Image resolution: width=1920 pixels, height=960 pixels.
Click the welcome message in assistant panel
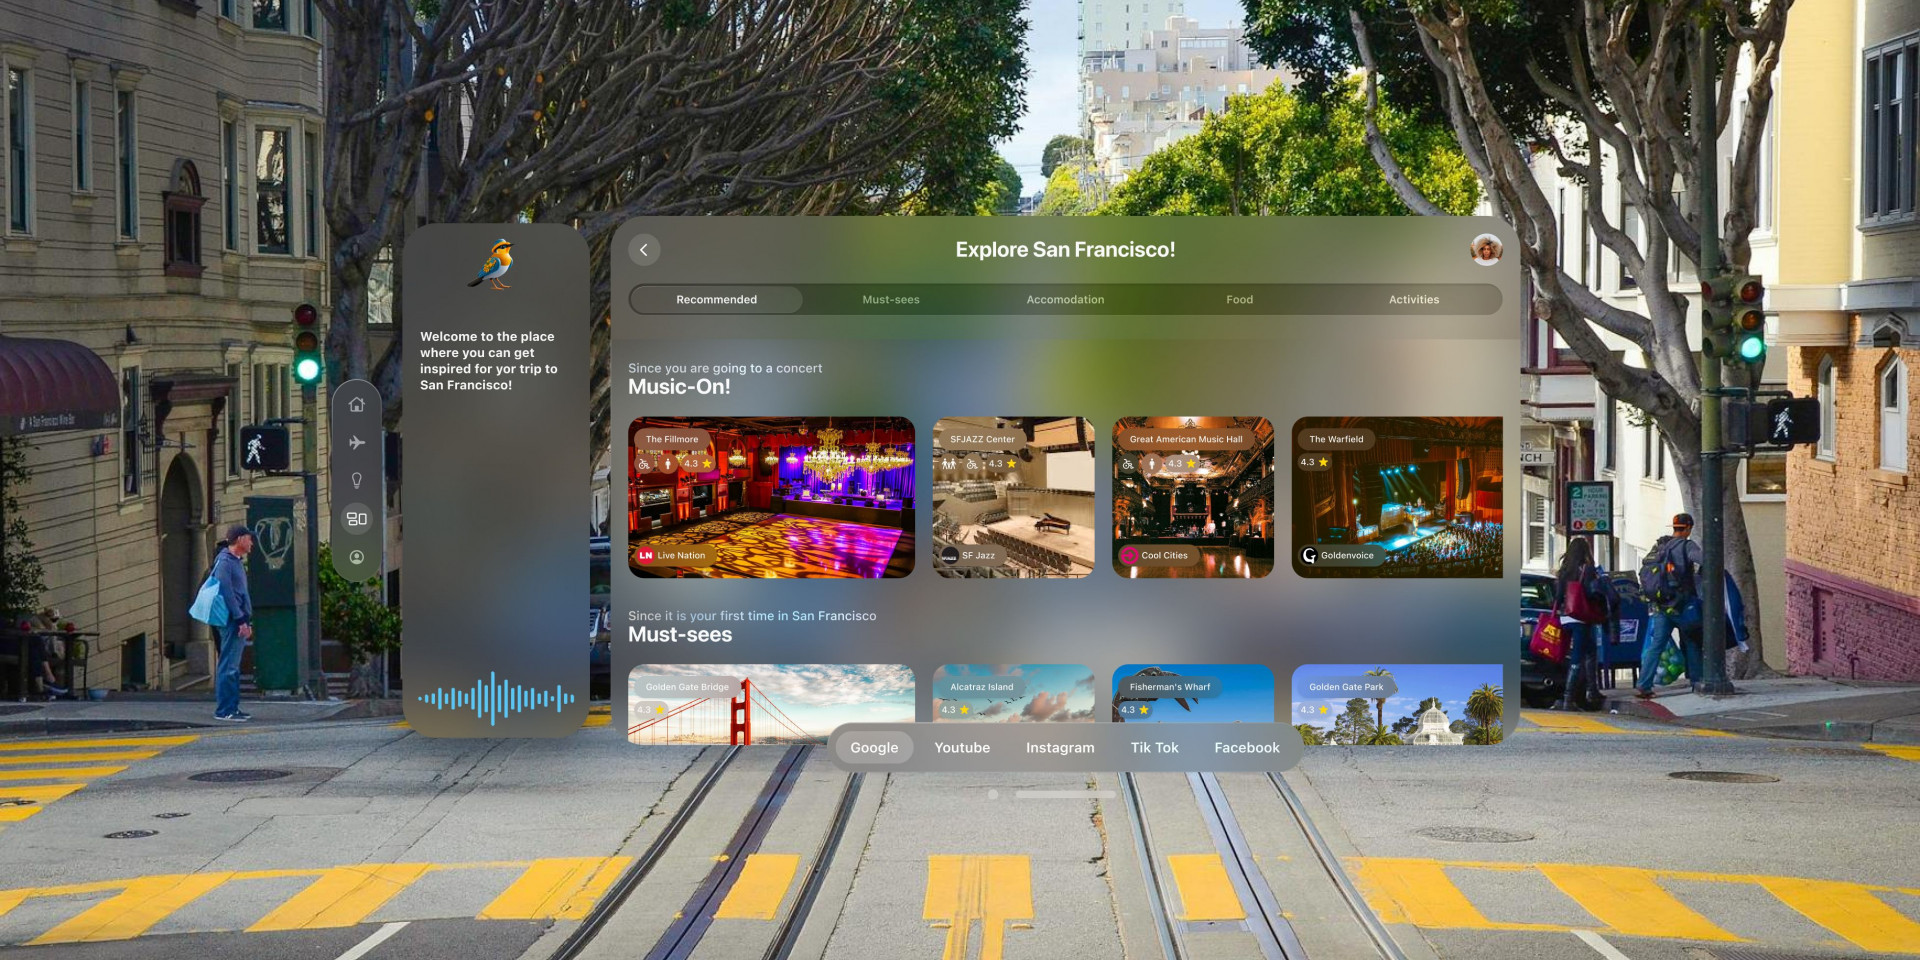point(489,361)
